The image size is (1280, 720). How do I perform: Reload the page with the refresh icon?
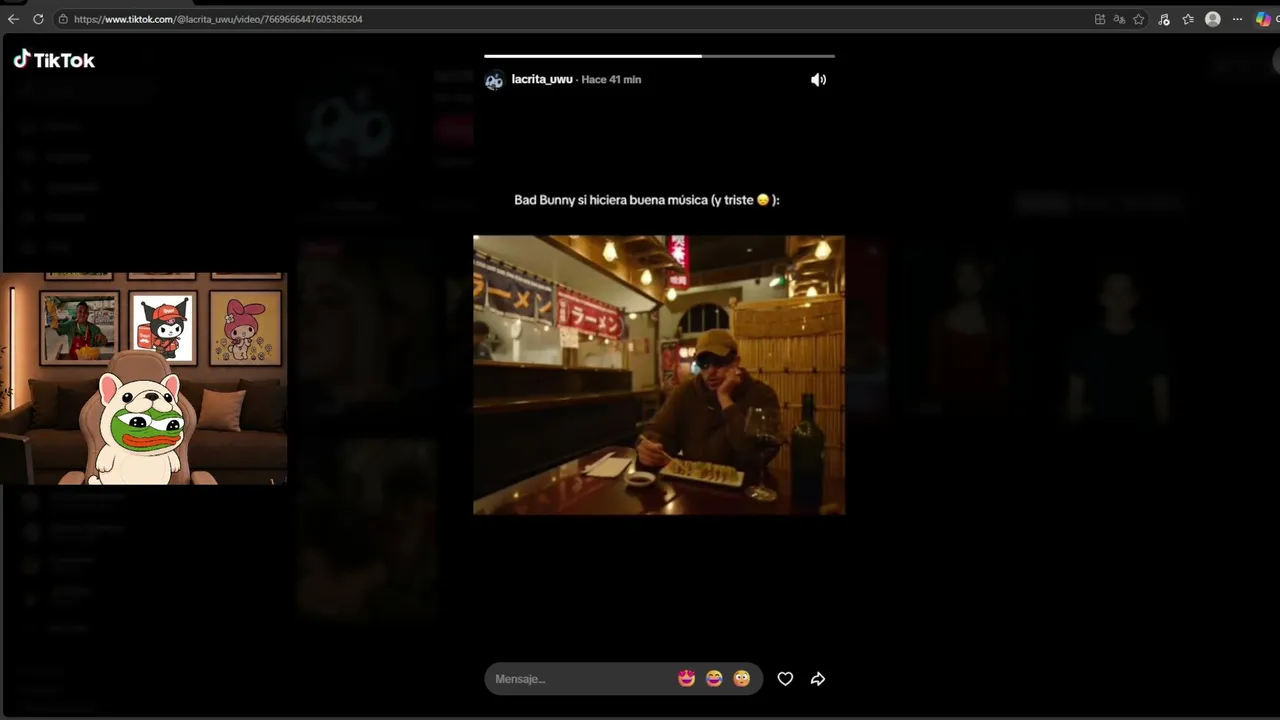click(38, 19)
